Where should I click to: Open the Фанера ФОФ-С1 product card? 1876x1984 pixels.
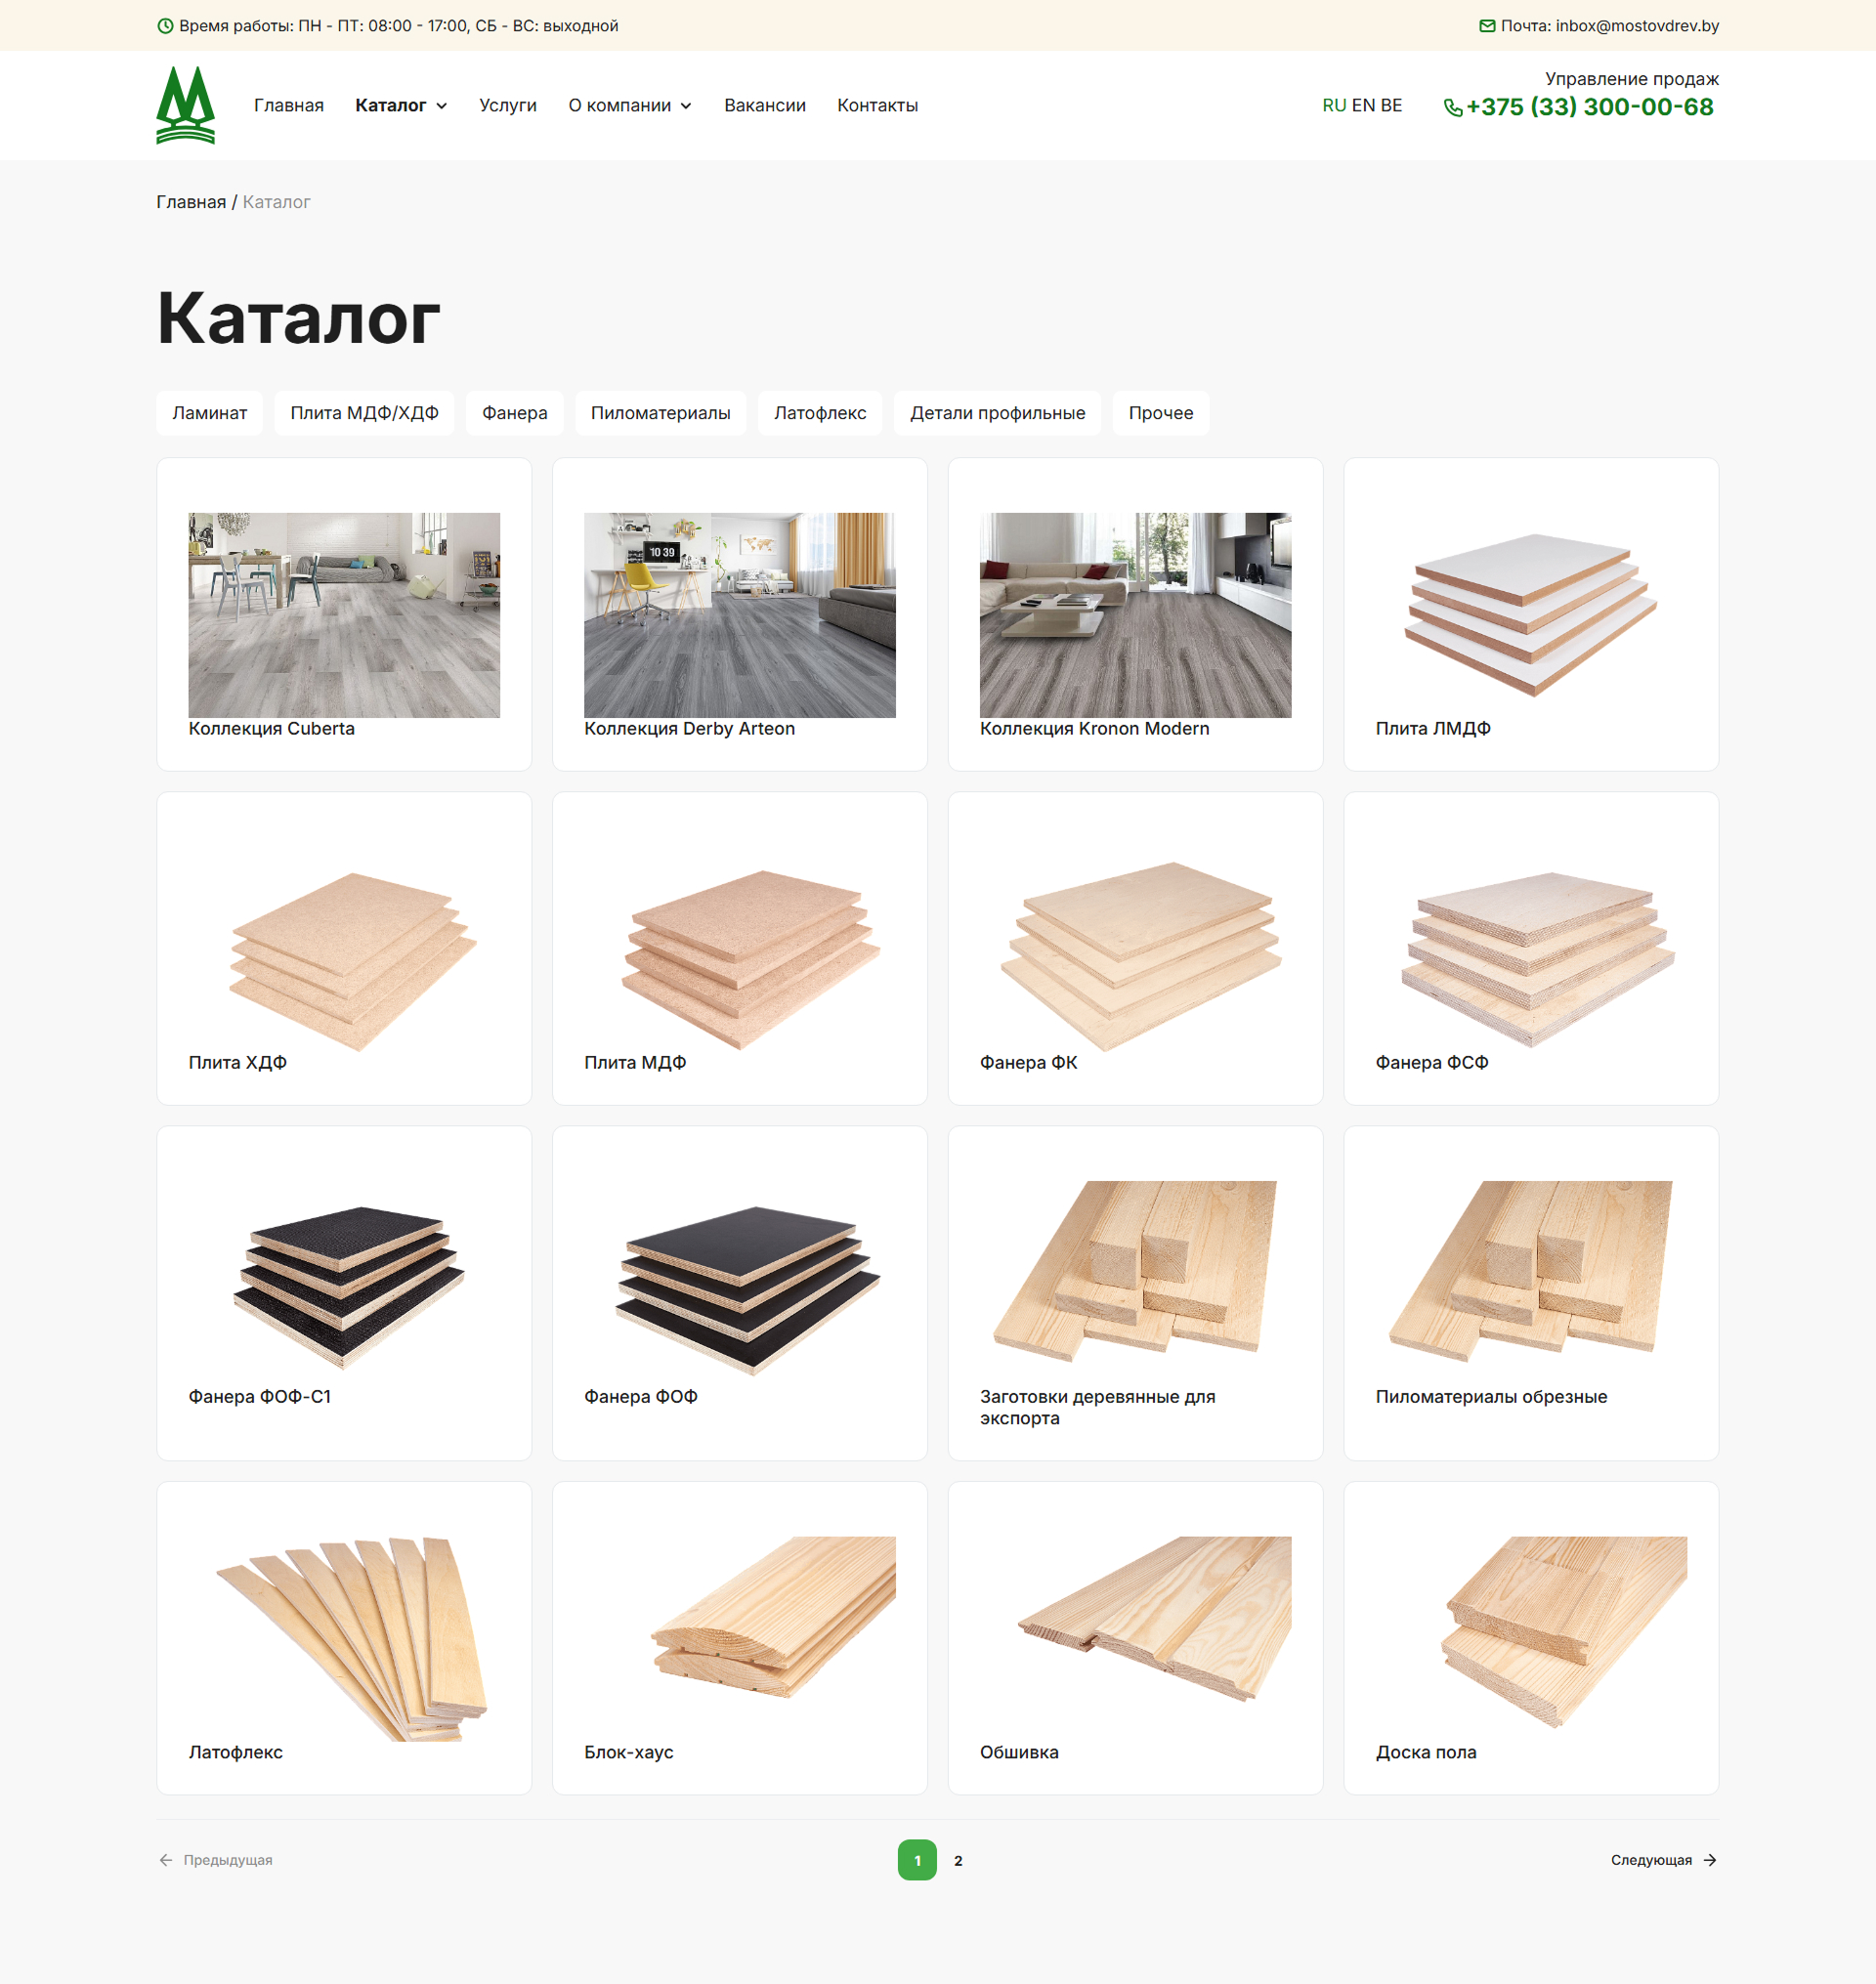coord(344,1292)
